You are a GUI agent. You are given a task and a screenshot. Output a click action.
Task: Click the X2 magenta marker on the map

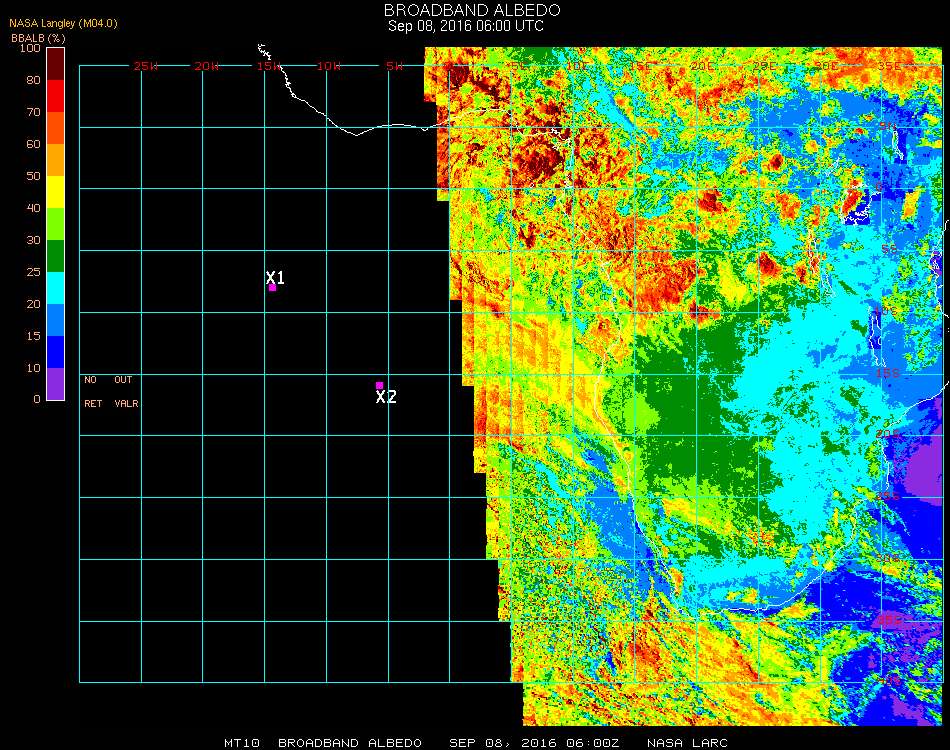point(379,385)
